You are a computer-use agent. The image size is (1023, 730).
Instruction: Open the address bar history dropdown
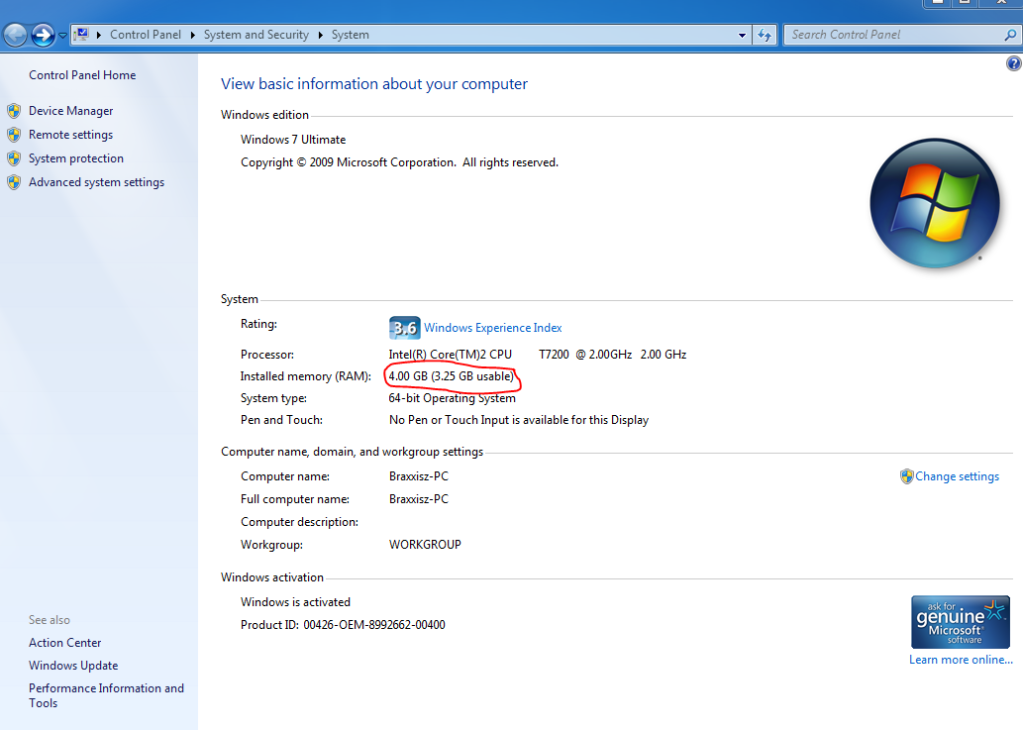pos(742,35)
